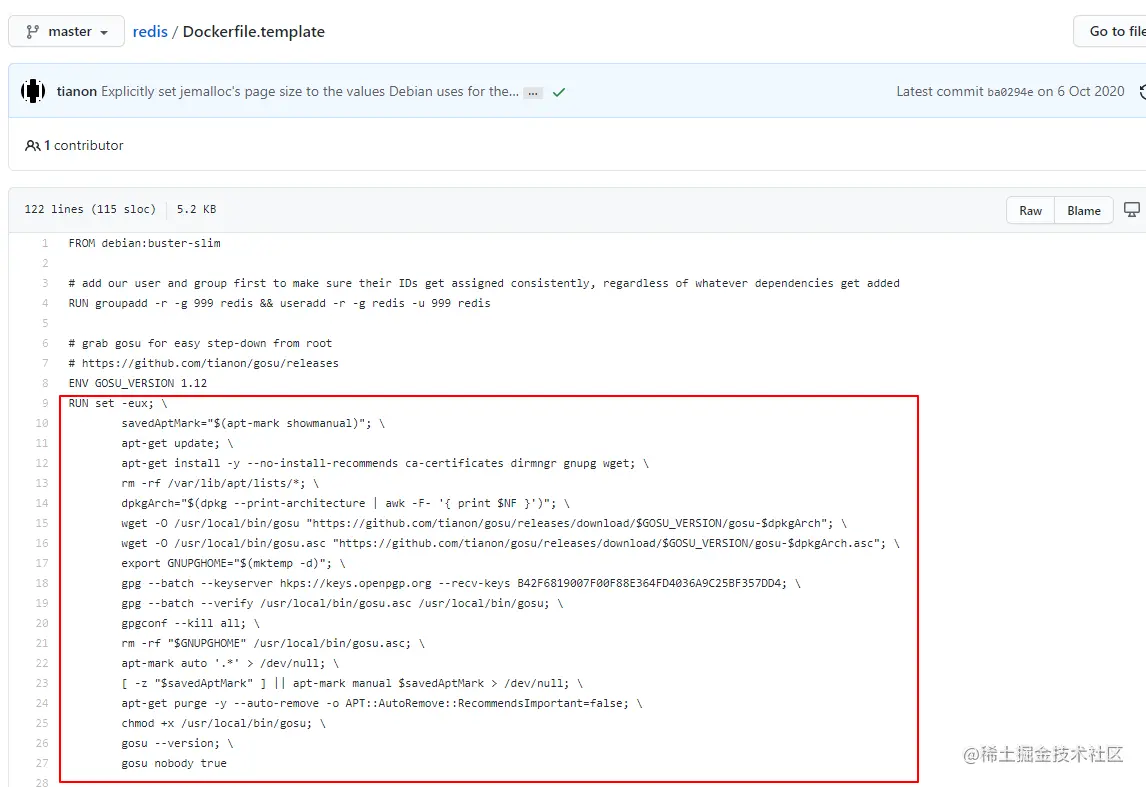Click the wget gosu.asc download line
1146x787 pixels.
[x=510, y=543]
